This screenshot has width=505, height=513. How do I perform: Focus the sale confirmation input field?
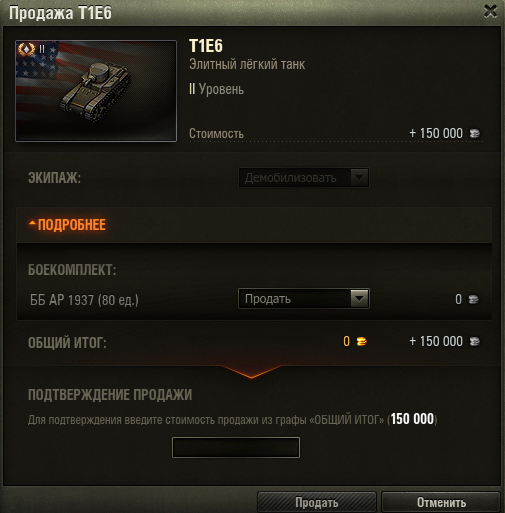[236, 447]
